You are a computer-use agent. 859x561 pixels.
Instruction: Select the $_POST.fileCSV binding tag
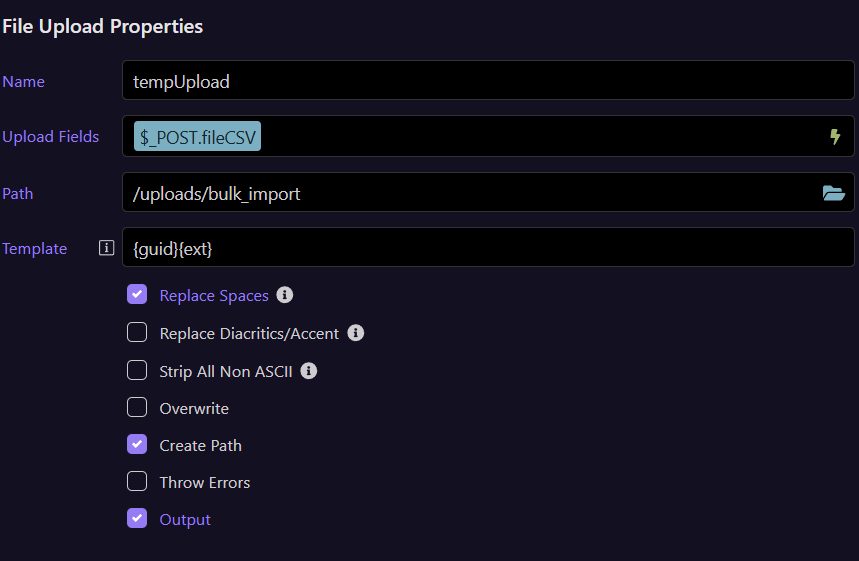[197, 137]
